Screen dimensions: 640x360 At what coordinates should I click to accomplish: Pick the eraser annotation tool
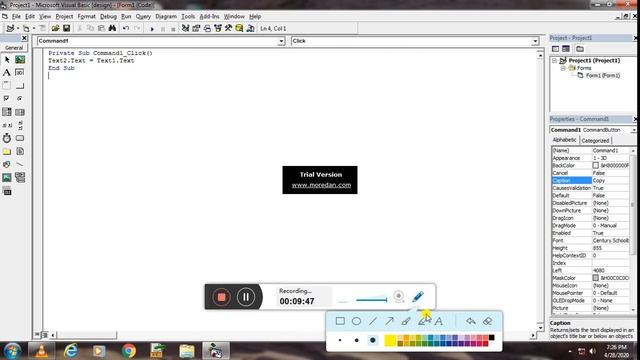(x=487, y=321)
